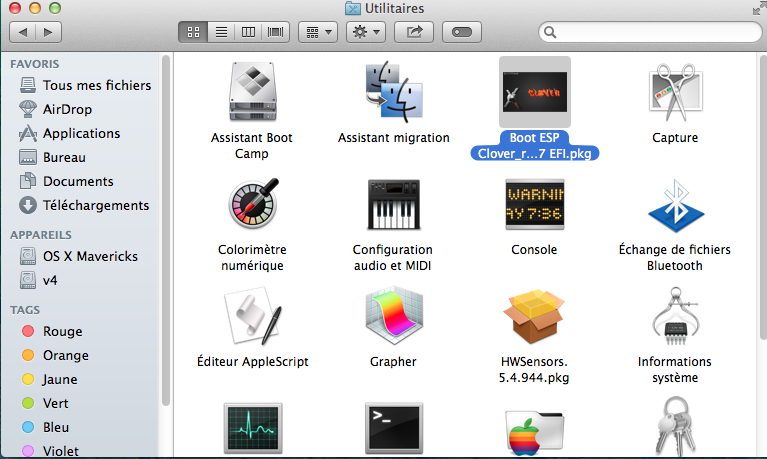This screenshot has height=459, width=767.
Task: Go back with the left arrow button
Action: tap(23, 32)
